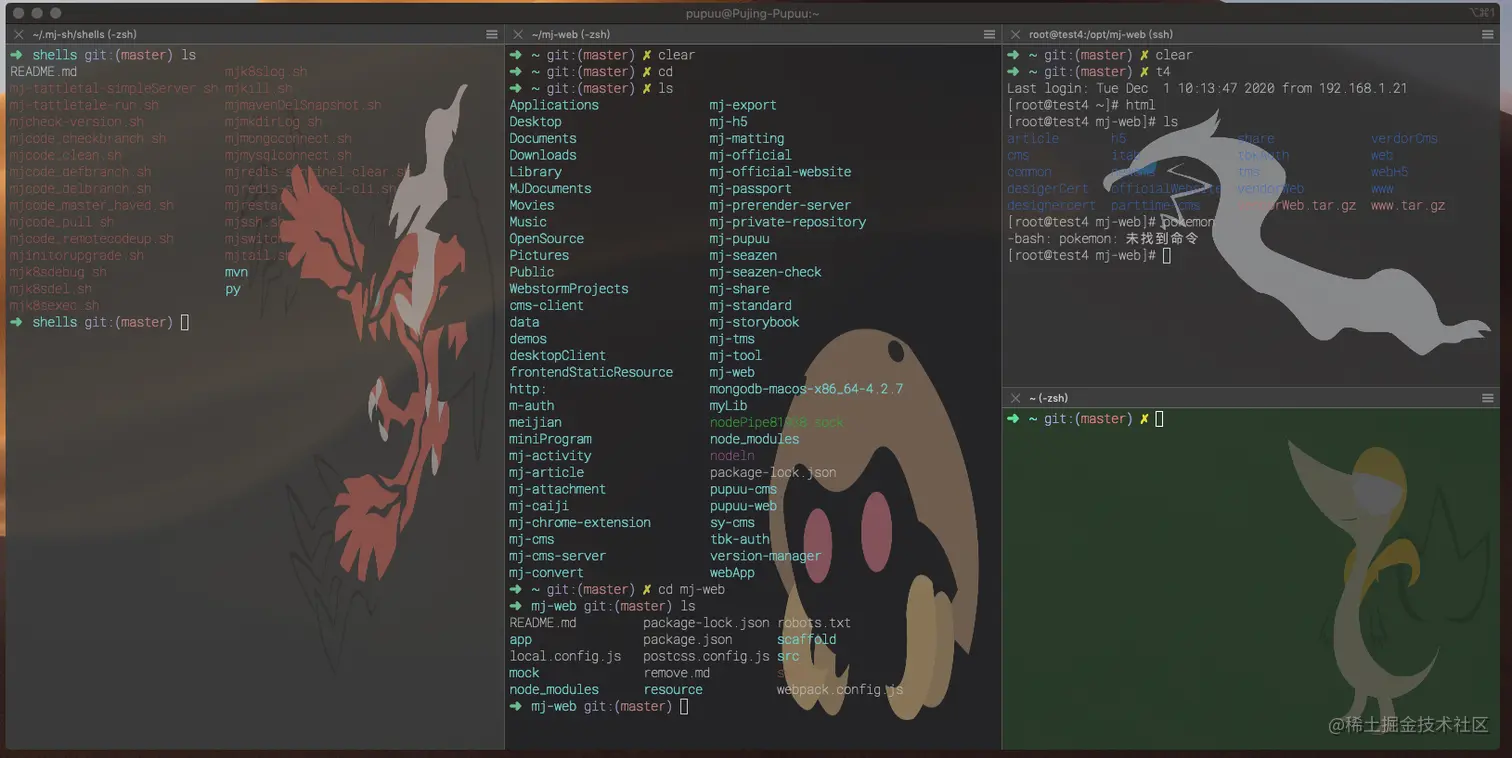Screen dimensions: 1512x758
Task: Focus the cursor in the bottom-right ~ git:(master) pane
Action: point(1159,419)
